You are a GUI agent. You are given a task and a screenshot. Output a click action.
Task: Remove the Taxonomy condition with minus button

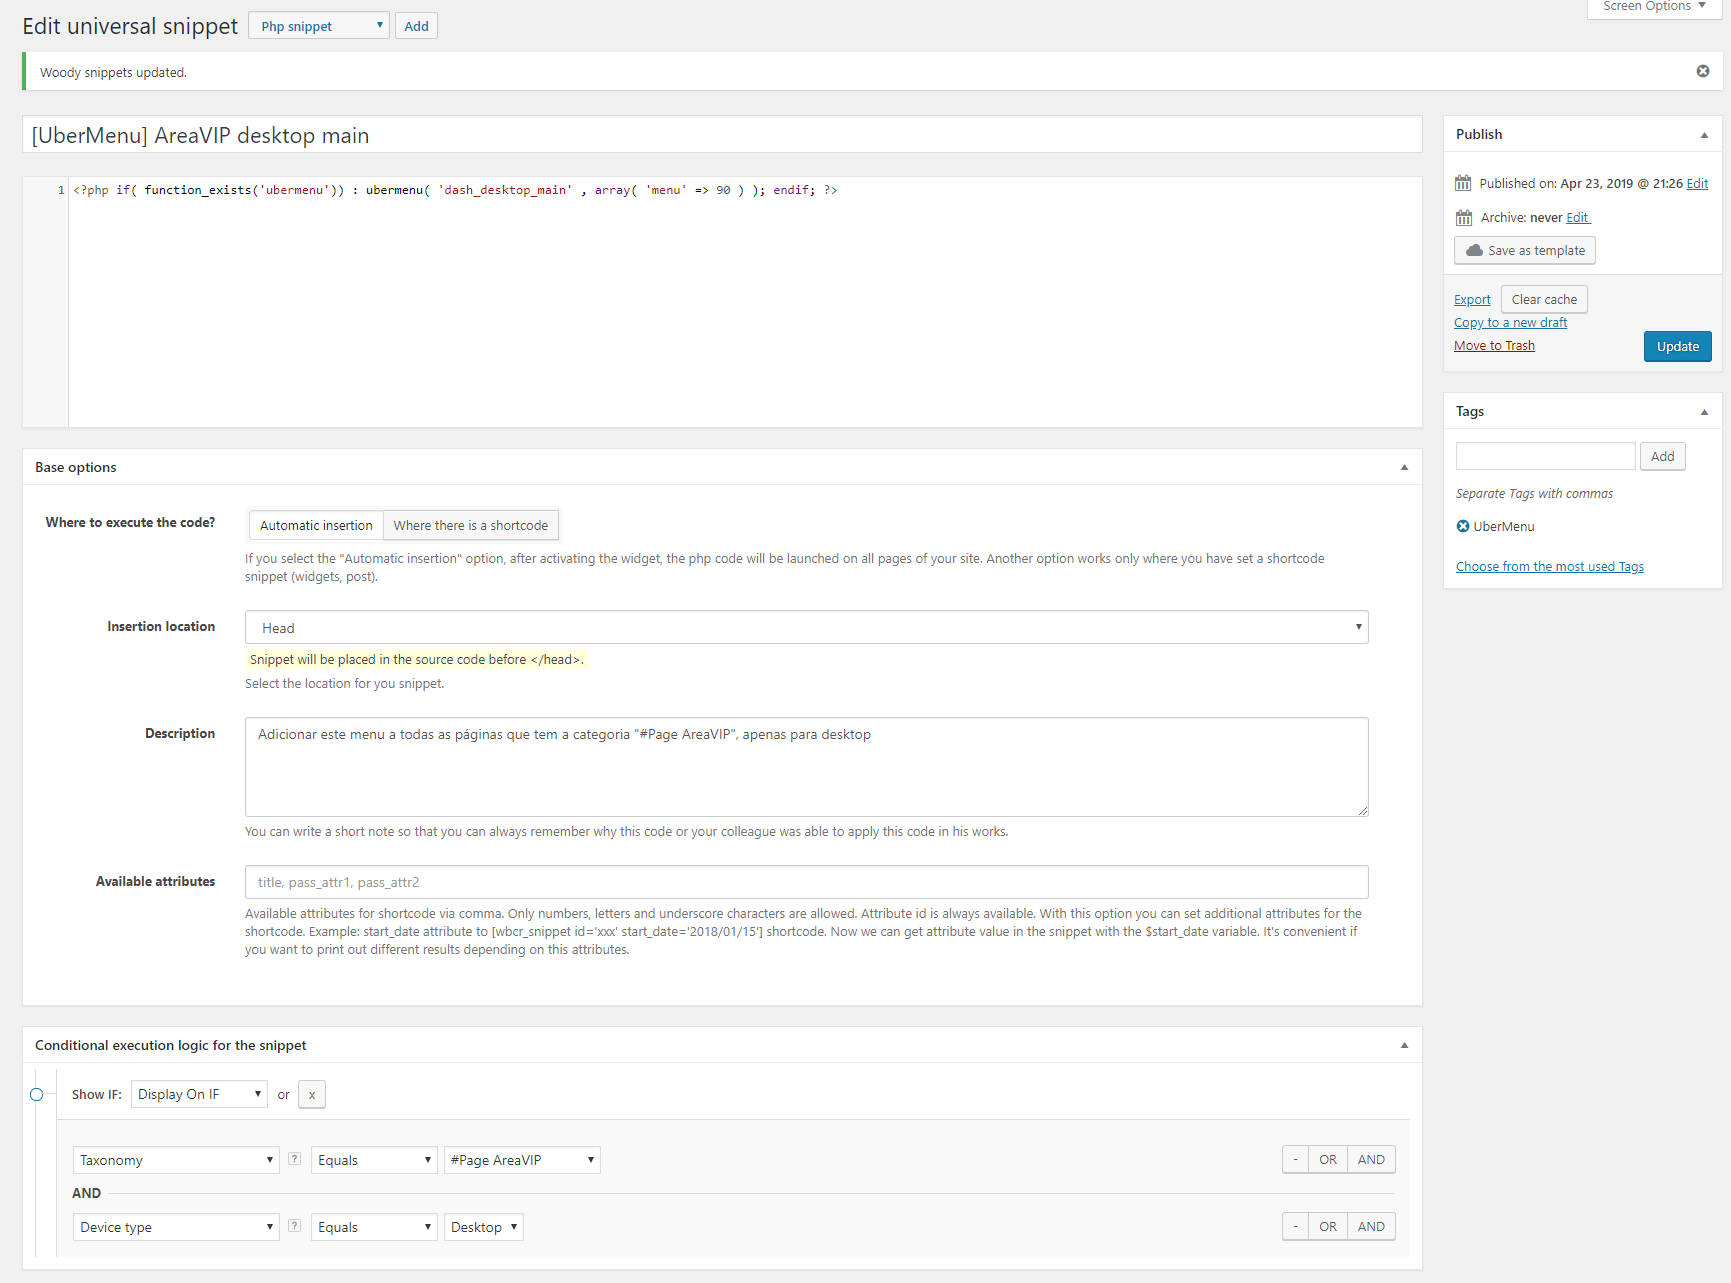coord(1295,1159)
